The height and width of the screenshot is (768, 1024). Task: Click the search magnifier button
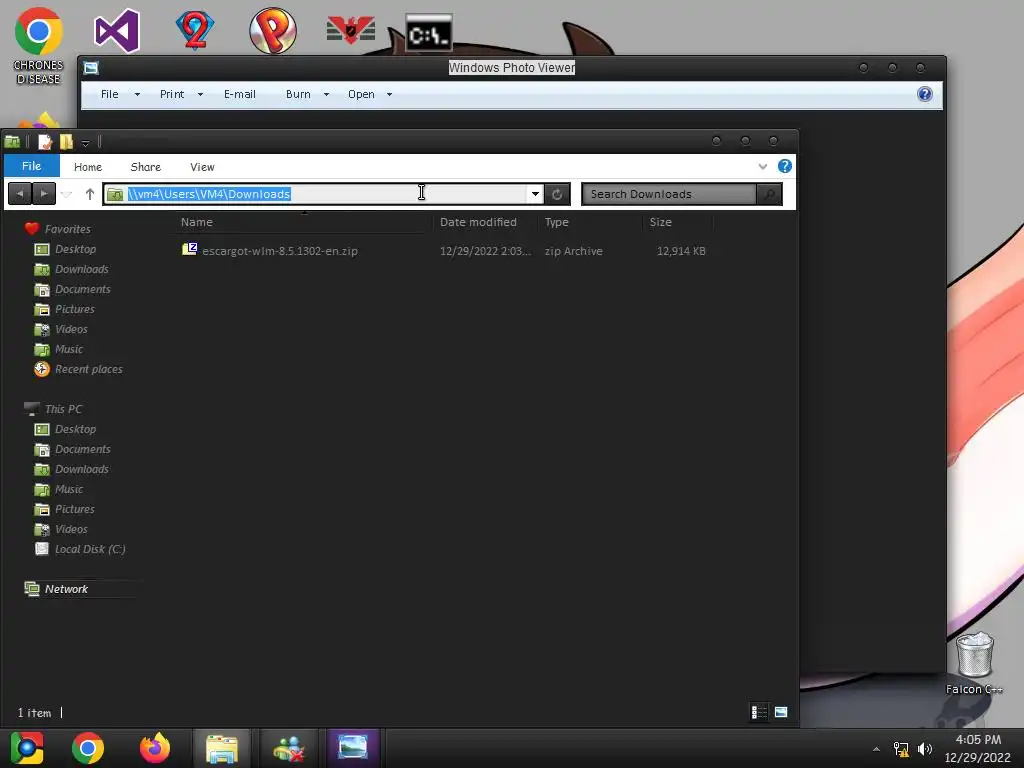pyautogui.click(x=769, y=194)
